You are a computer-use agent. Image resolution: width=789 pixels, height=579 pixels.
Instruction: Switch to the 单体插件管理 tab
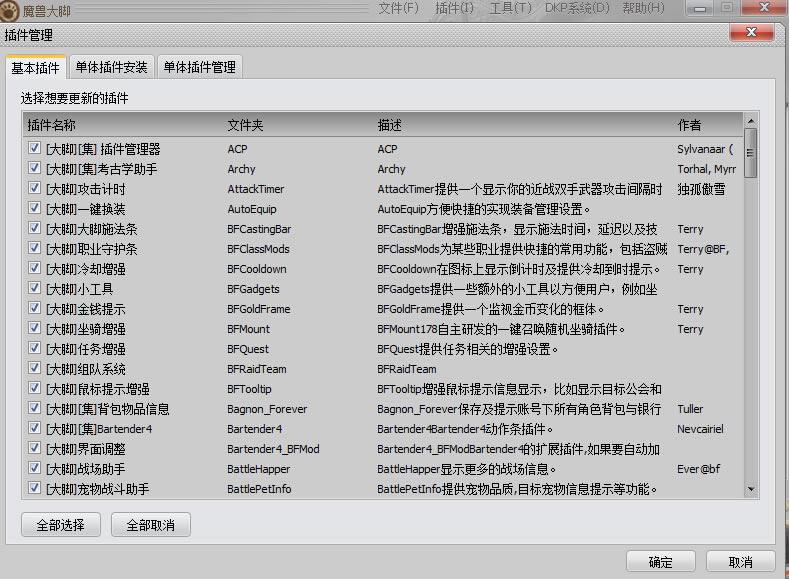coord(199,67)
